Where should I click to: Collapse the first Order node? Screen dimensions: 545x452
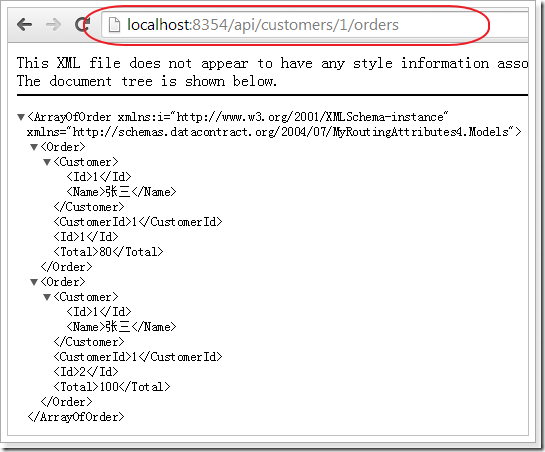point(34,147)
